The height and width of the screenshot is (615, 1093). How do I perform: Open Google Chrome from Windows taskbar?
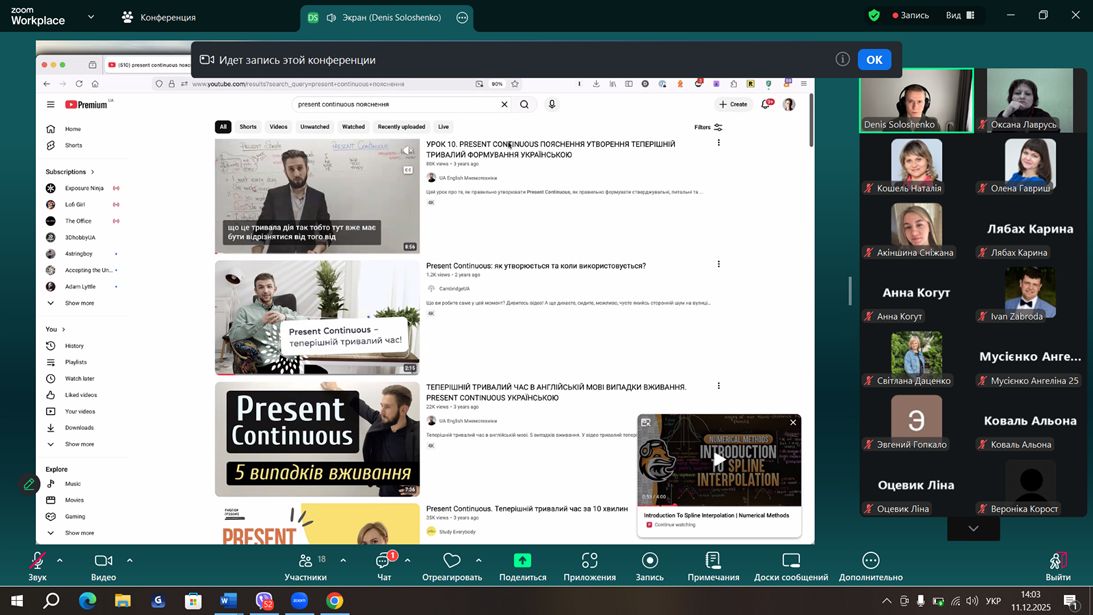tap(334, 601)
